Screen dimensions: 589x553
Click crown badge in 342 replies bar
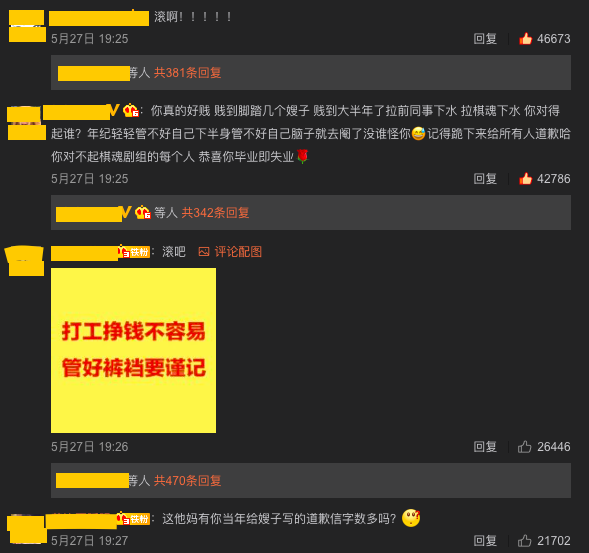coord(143,213)
